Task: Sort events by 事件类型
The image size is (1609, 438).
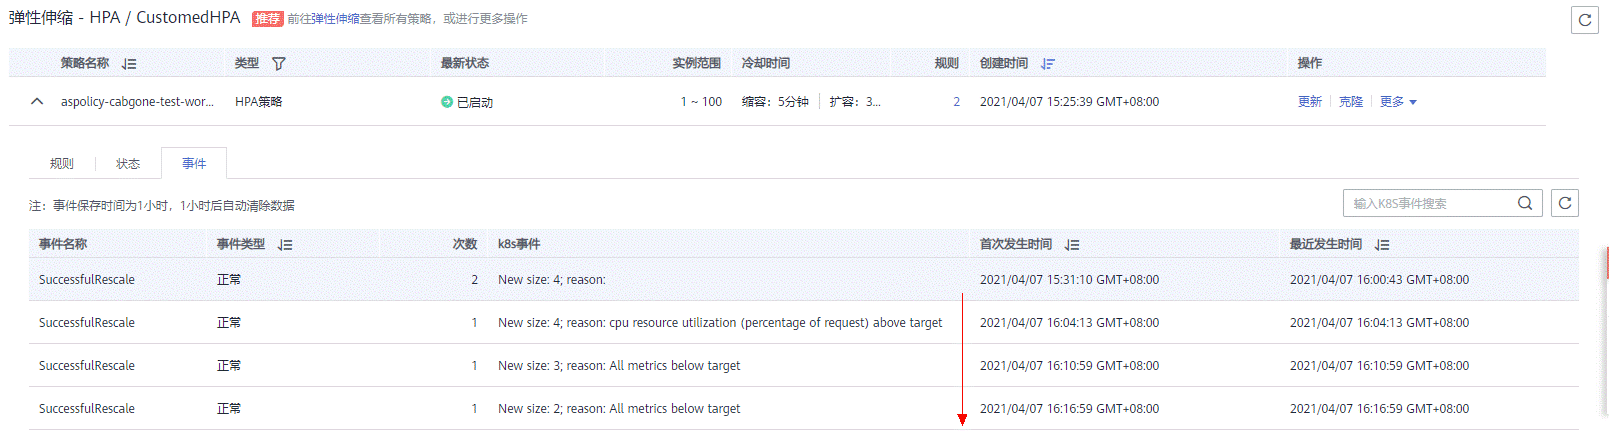Action: (285, 245)
